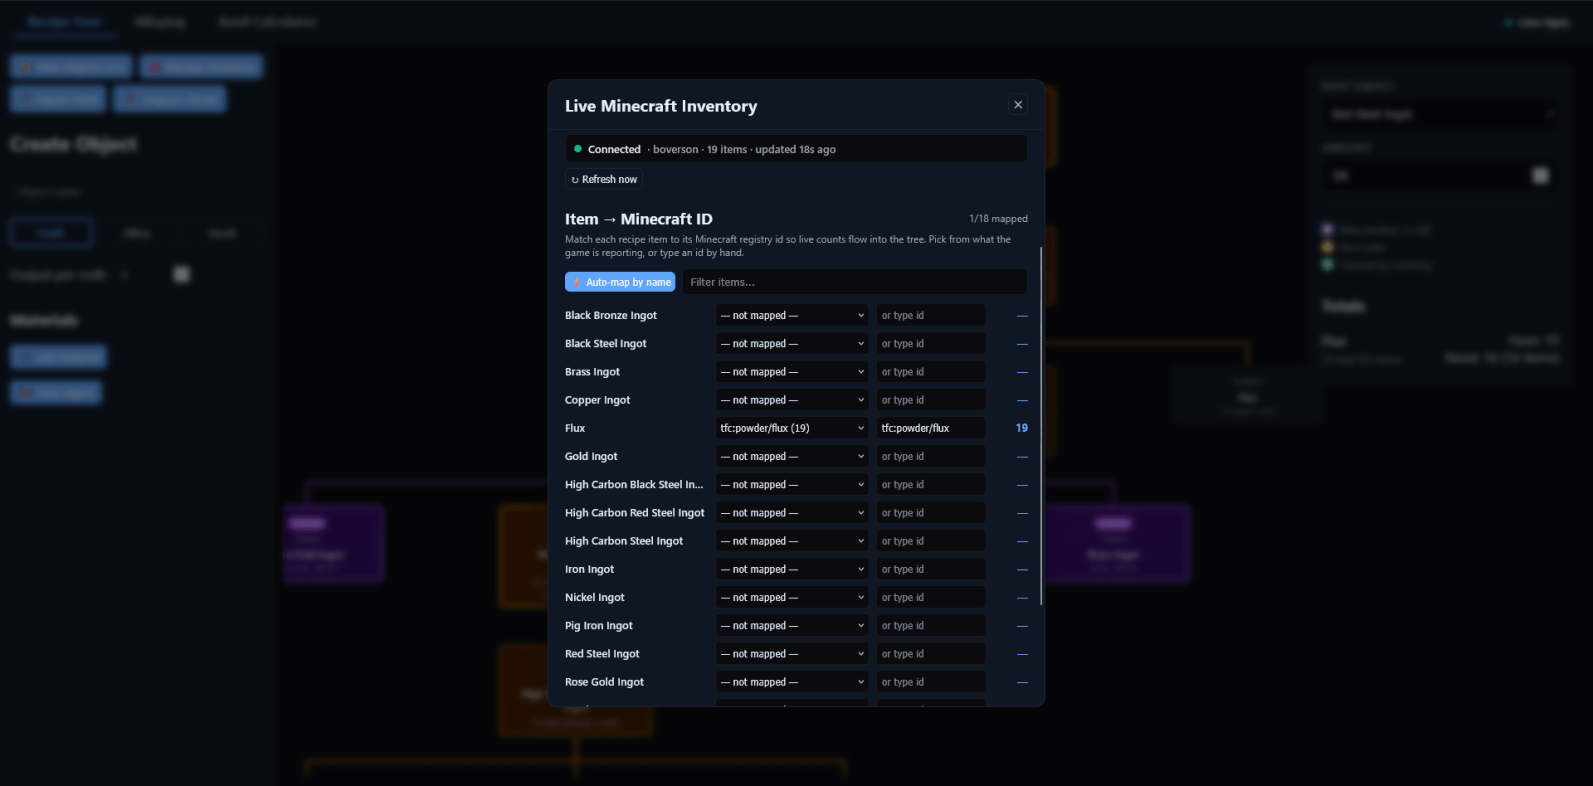This screenshot has width=1593, height=786.
Task: Open the High Carbon Steel Ingot mapping dropdown
Action: point(792,541)
